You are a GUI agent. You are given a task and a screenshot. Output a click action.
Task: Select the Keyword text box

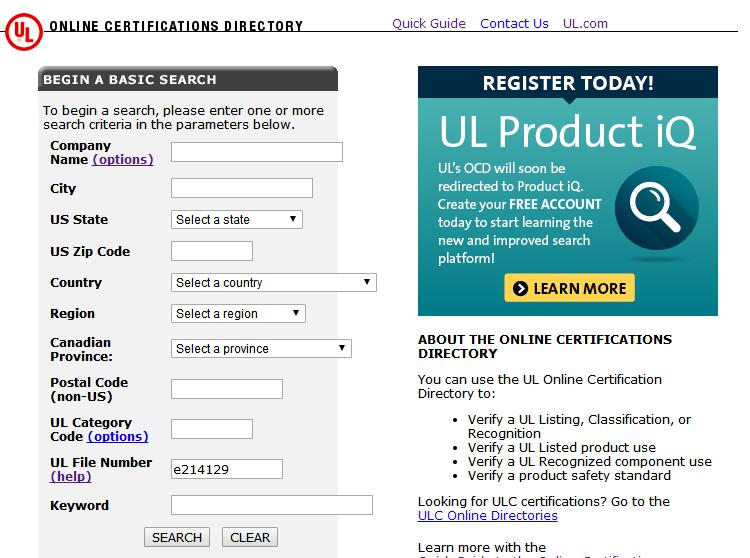coord(271,505)
